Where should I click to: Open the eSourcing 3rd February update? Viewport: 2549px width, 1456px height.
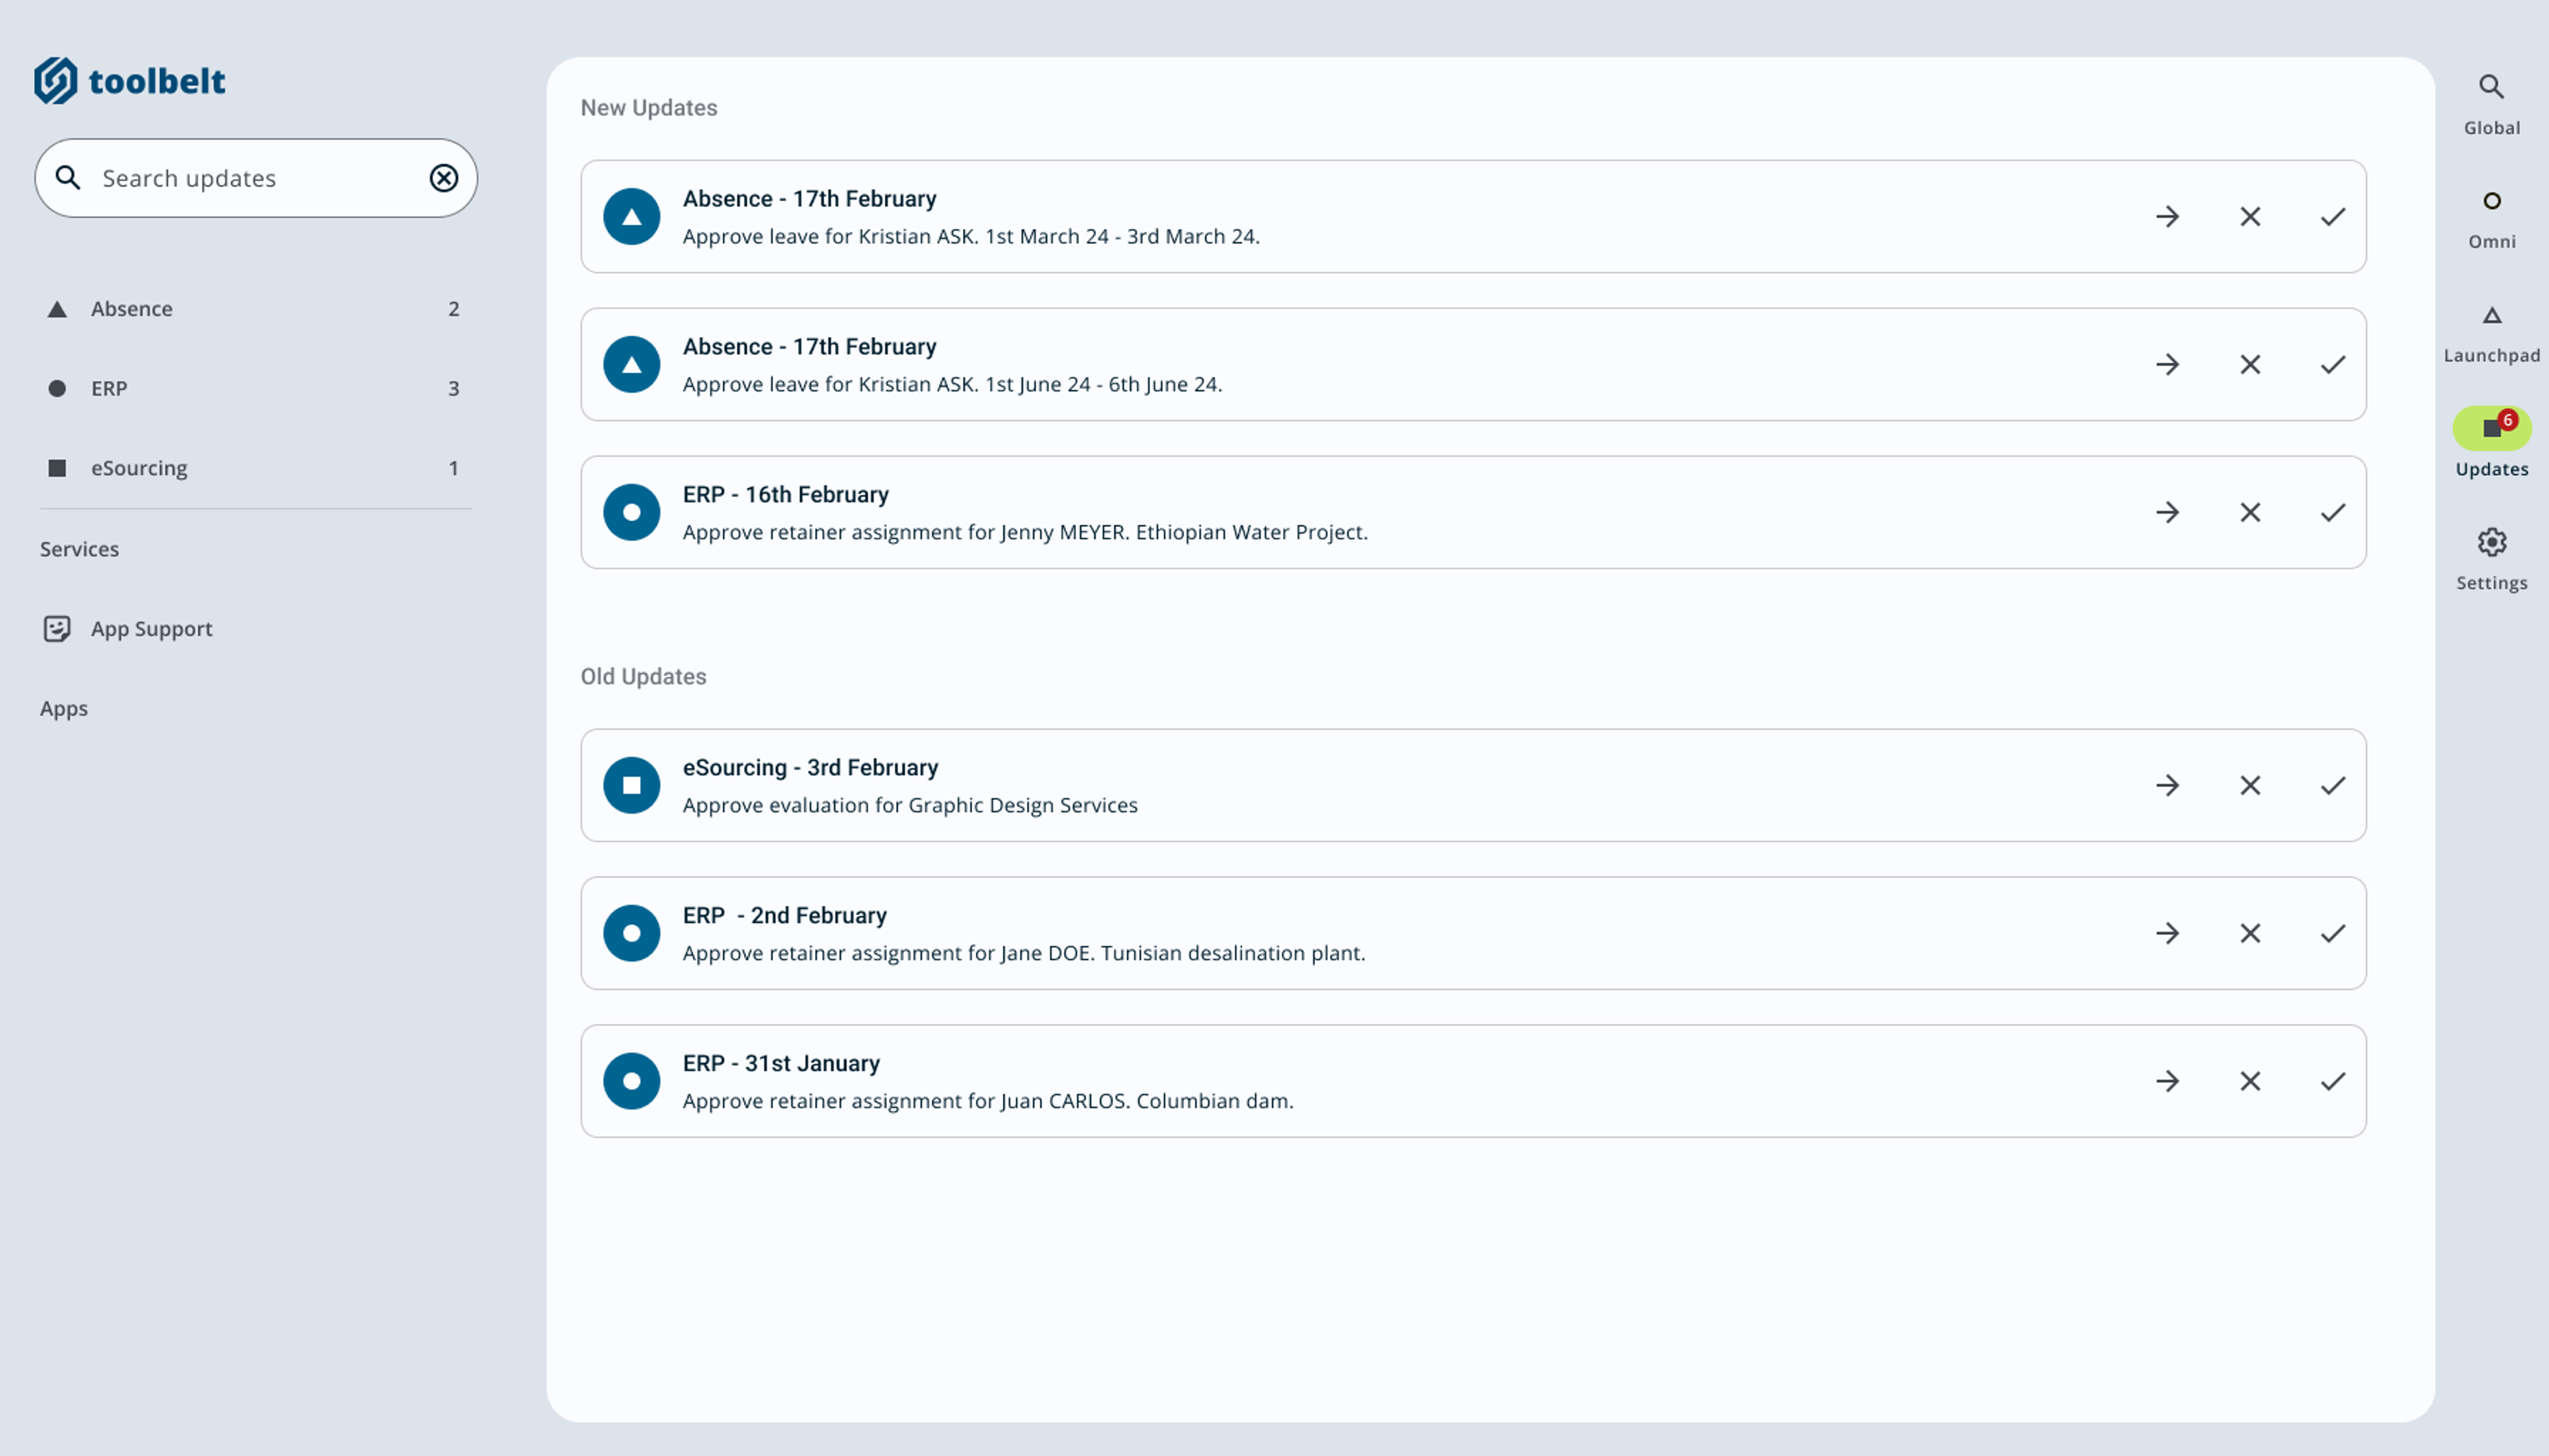coord(2166,786)
